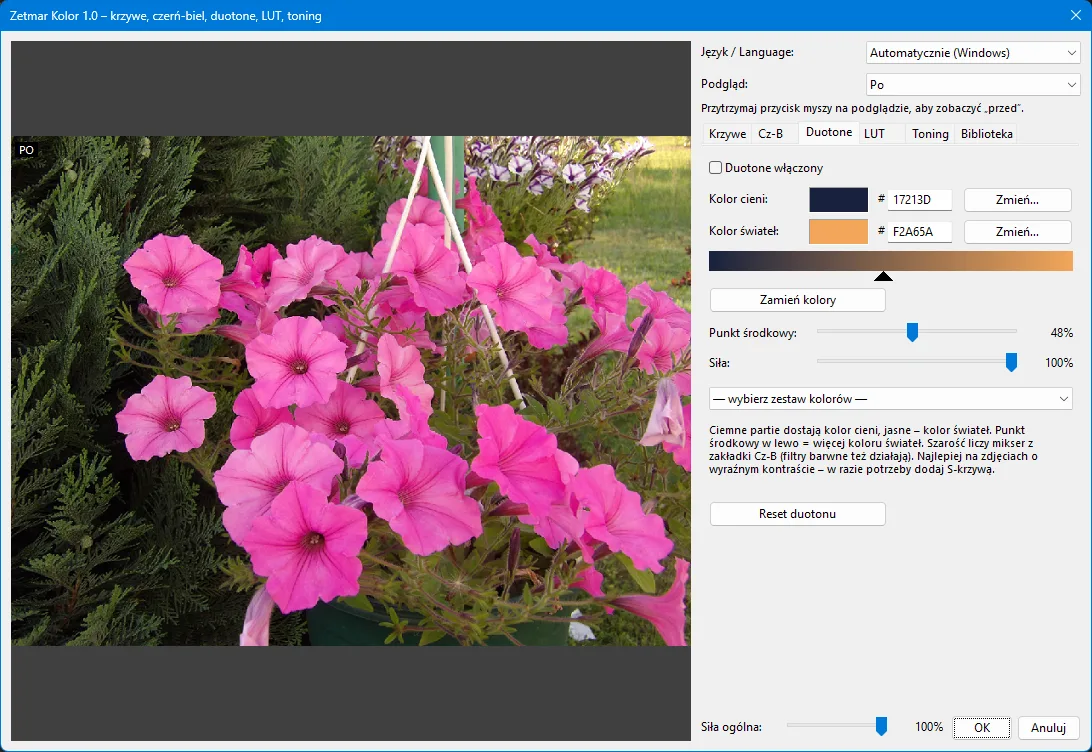Click the Punkt środkowy slider handle
1092x752 pixels.
click(912, 332)
